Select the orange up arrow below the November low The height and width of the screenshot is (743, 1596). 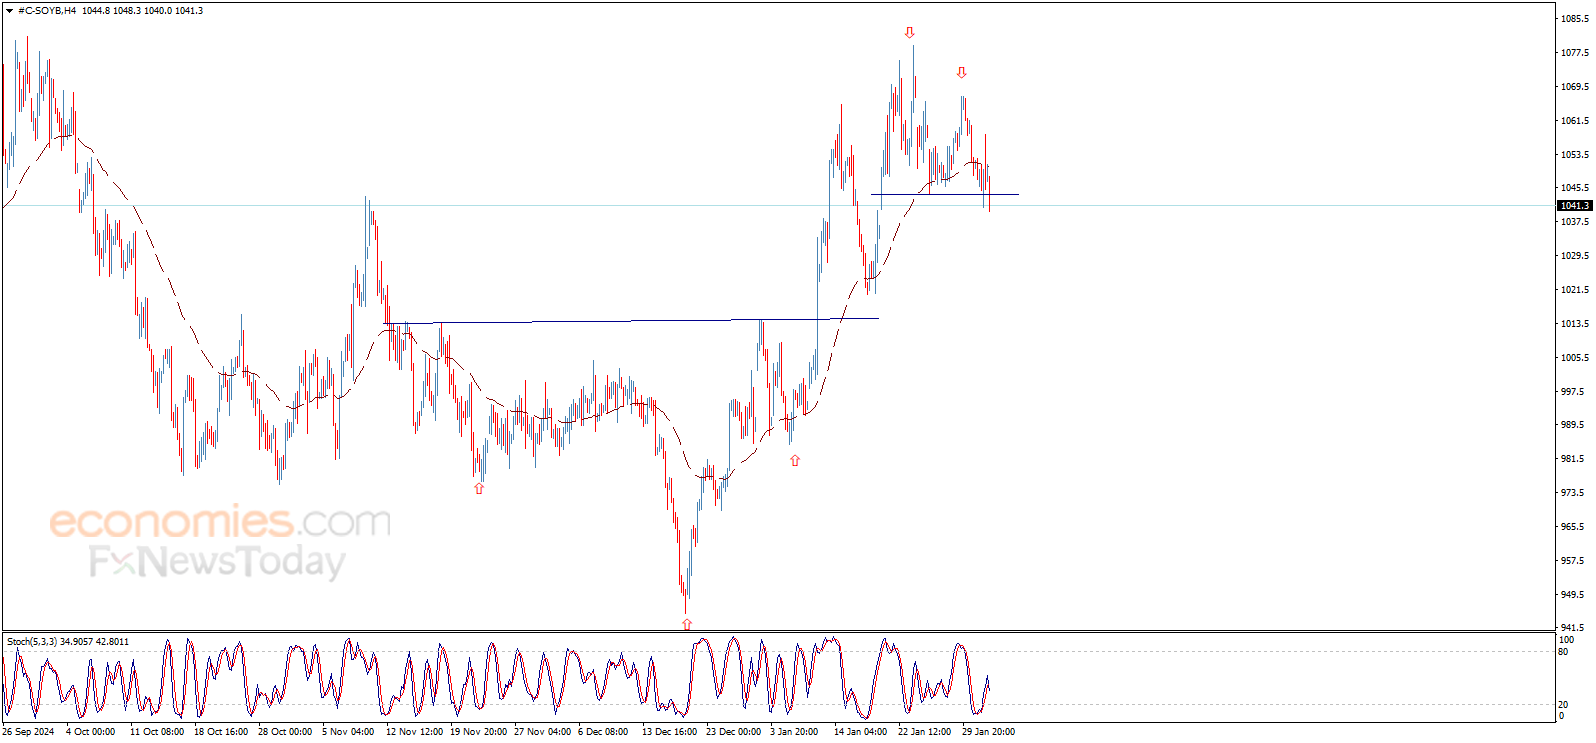(x=479, y=488)
